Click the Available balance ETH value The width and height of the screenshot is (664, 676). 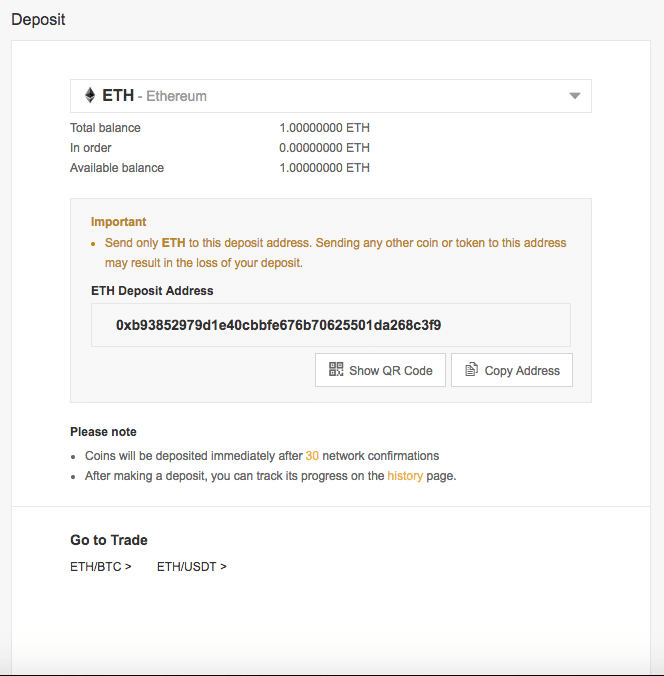[324, 168]
